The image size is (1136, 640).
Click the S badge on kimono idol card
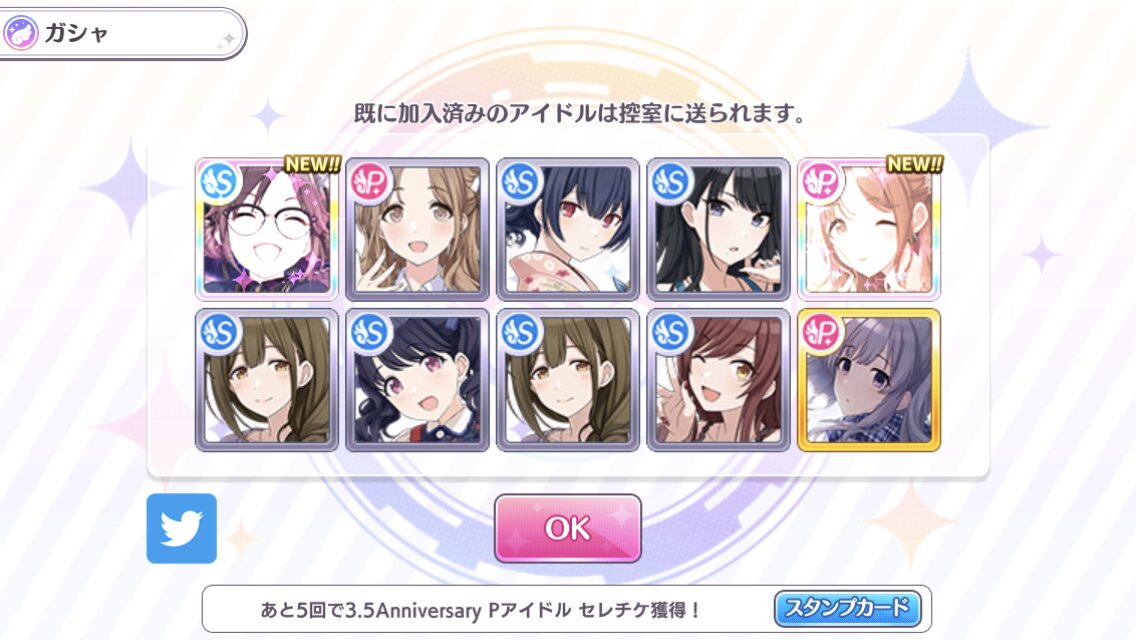(x=521, y=181)
